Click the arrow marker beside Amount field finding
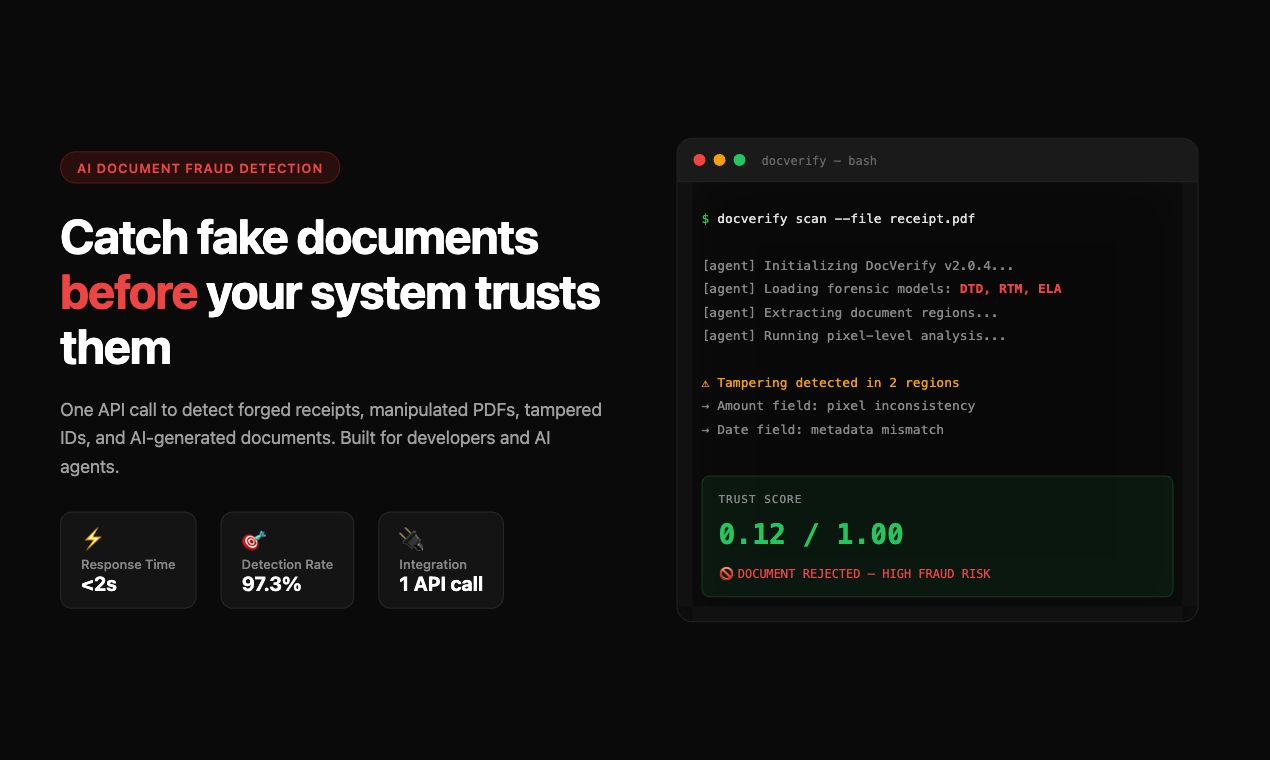The image size is (1270, 760). (x=707, y=405)
